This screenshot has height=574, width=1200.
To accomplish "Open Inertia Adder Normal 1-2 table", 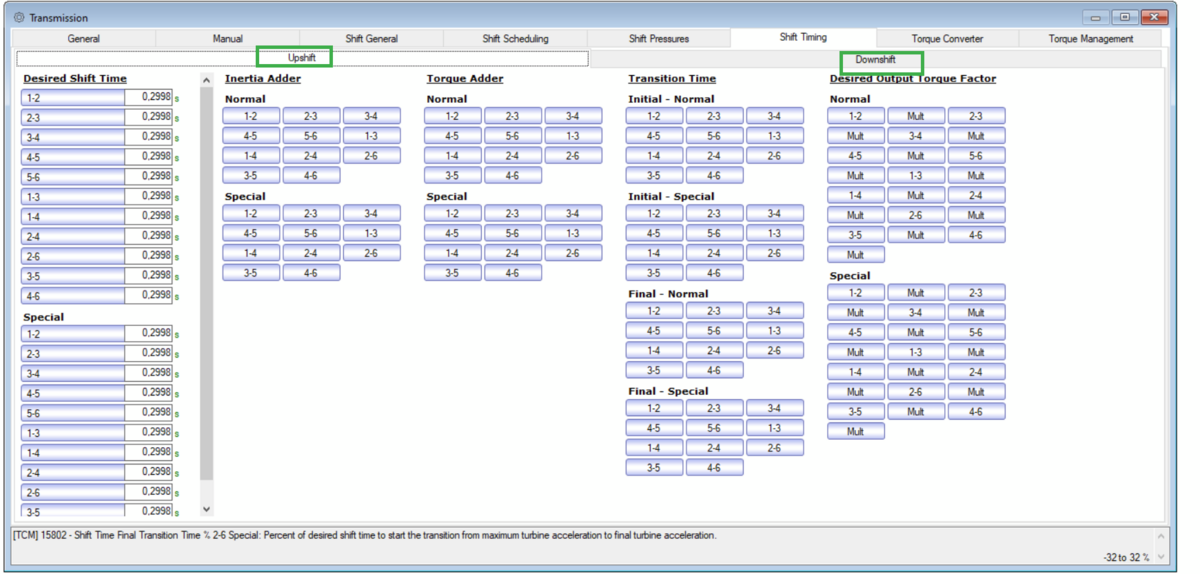I will coord(251,116).
